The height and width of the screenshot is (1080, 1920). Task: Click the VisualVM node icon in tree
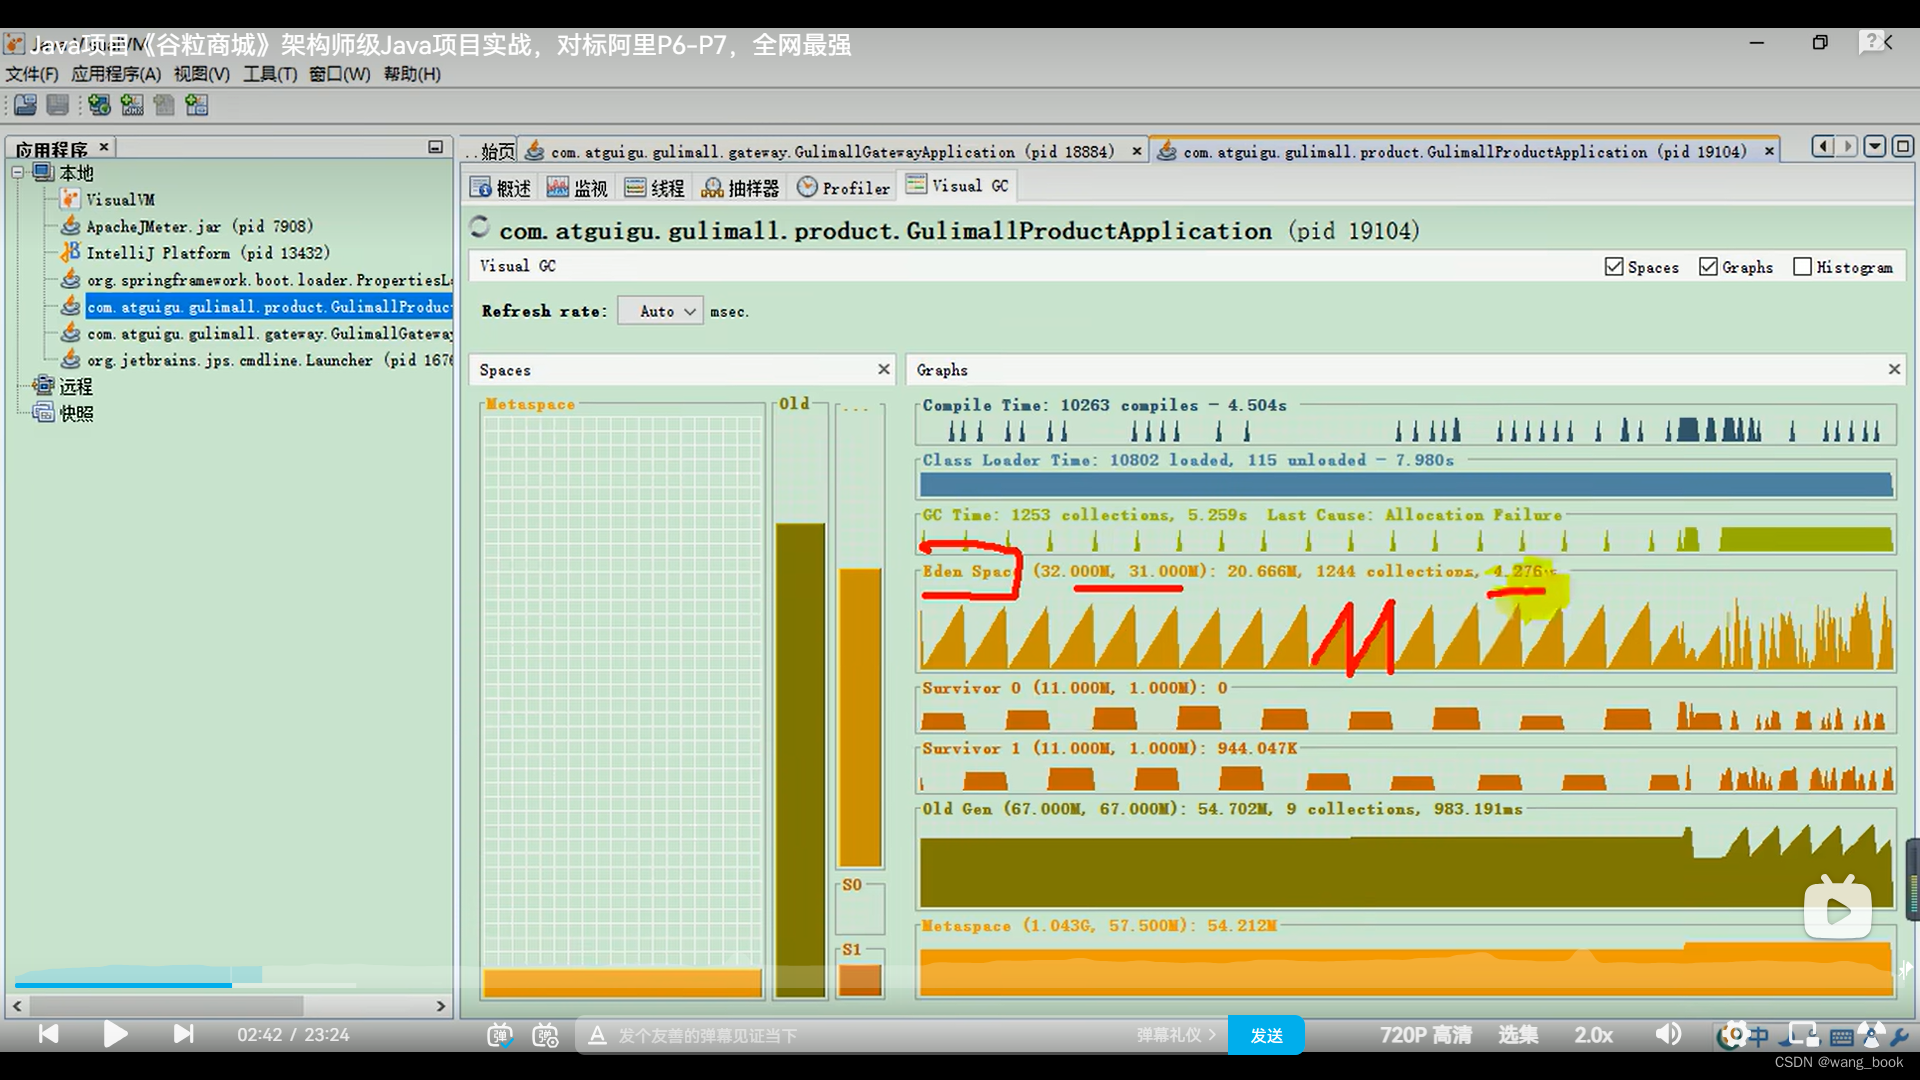[x=70, y=199]
